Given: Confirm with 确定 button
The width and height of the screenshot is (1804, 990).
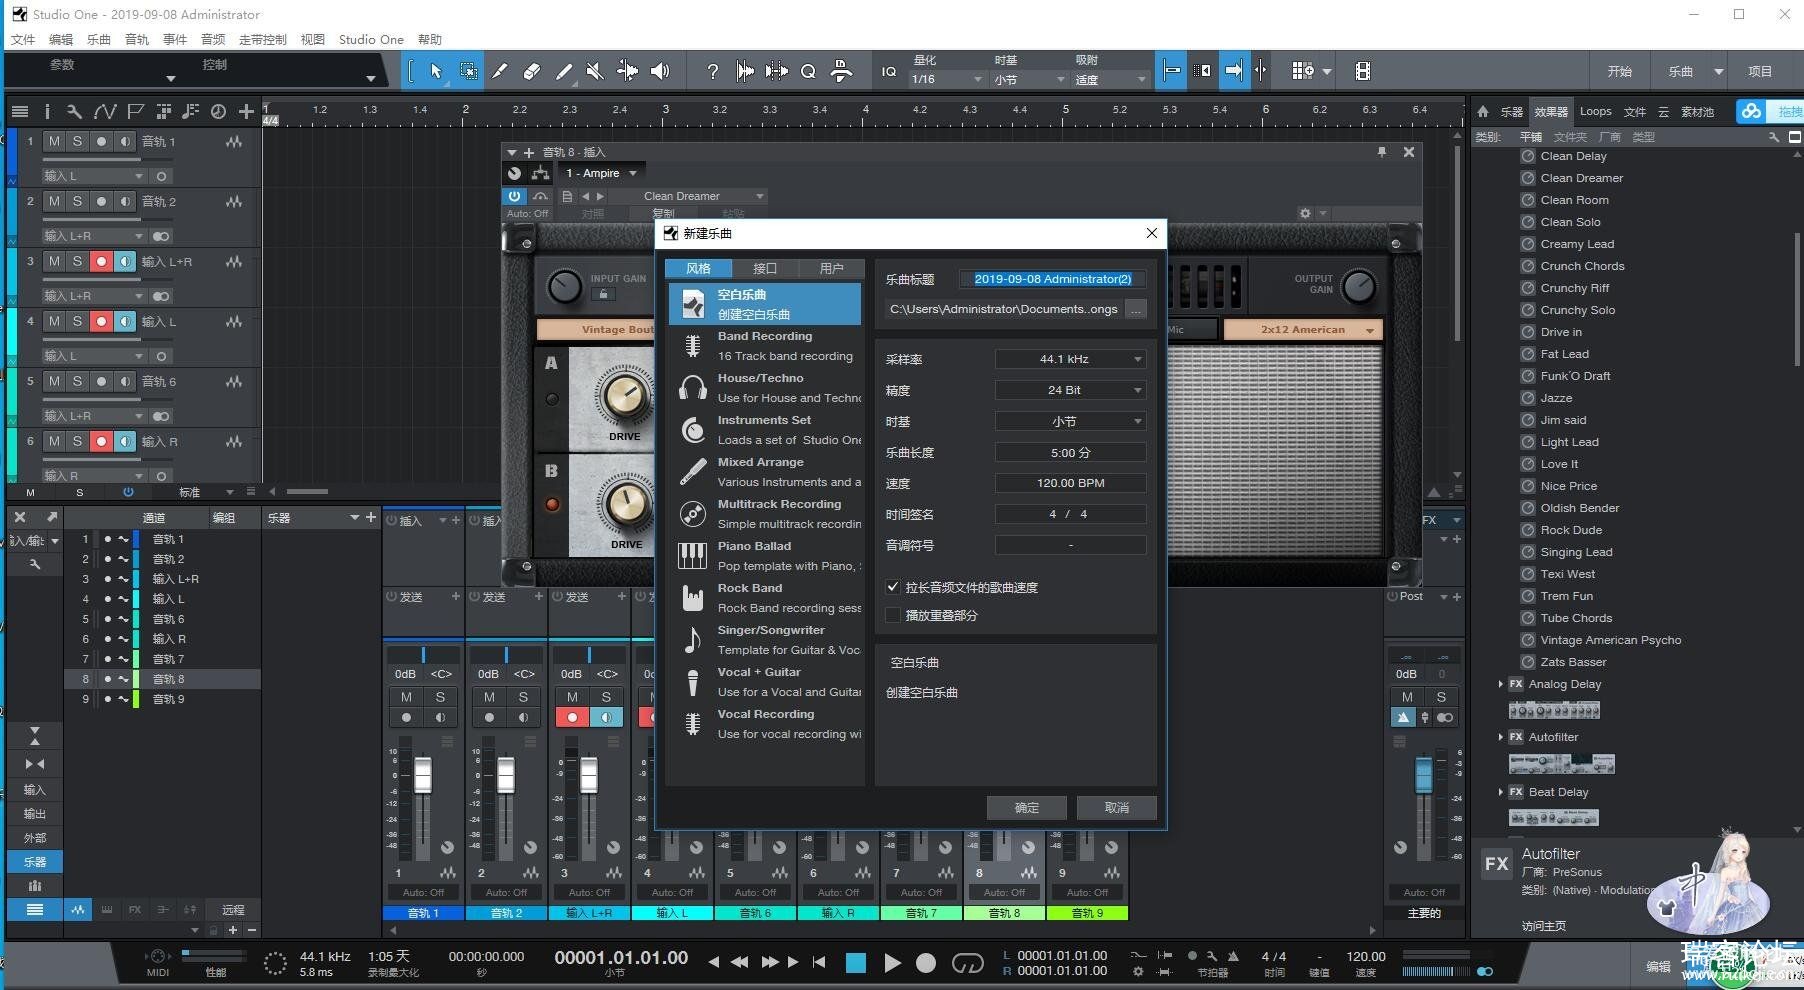Looking at the screenshot, I should tap(1026, 808).
